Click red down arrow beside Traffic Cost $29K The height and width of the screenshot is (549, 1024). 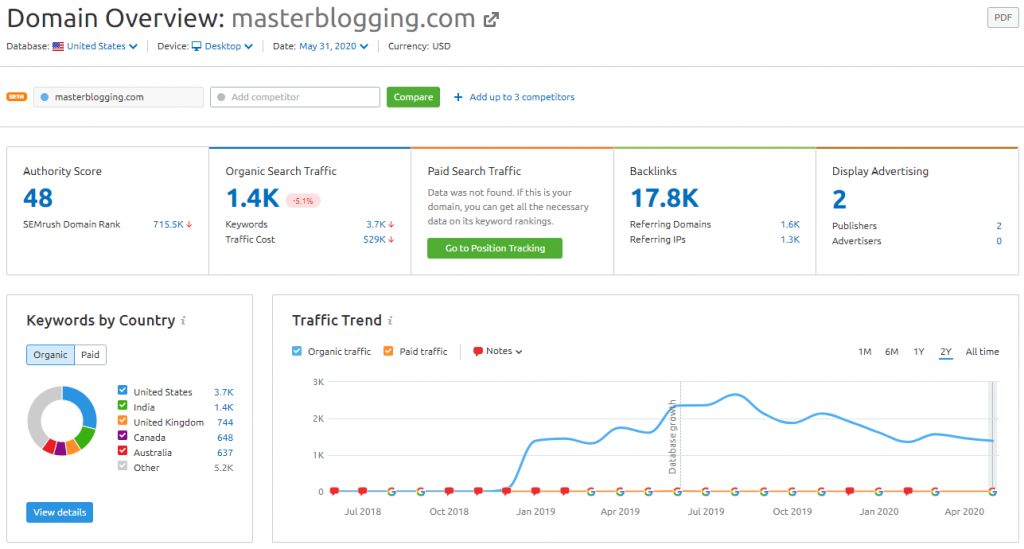click(x=391, y=240)
